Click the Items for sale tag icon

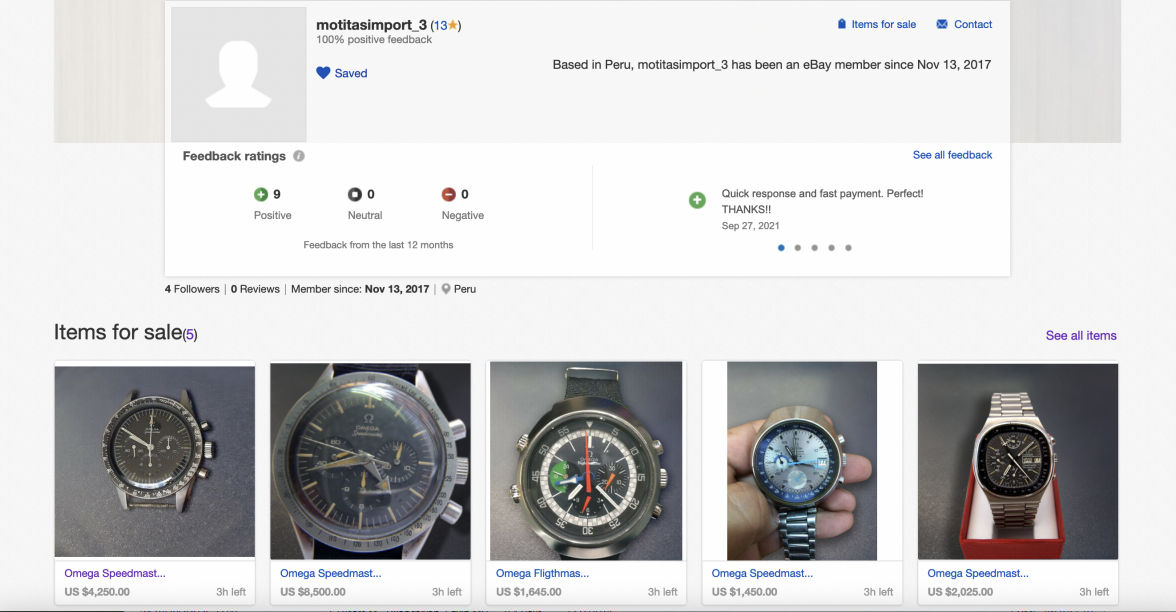point(842,24)
